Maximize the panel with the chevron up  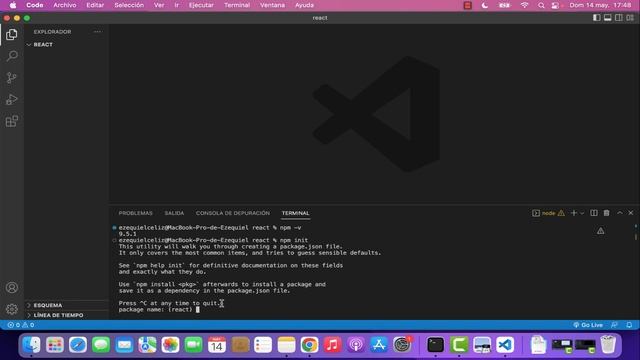pyautogui.click(x=620, y=213)
